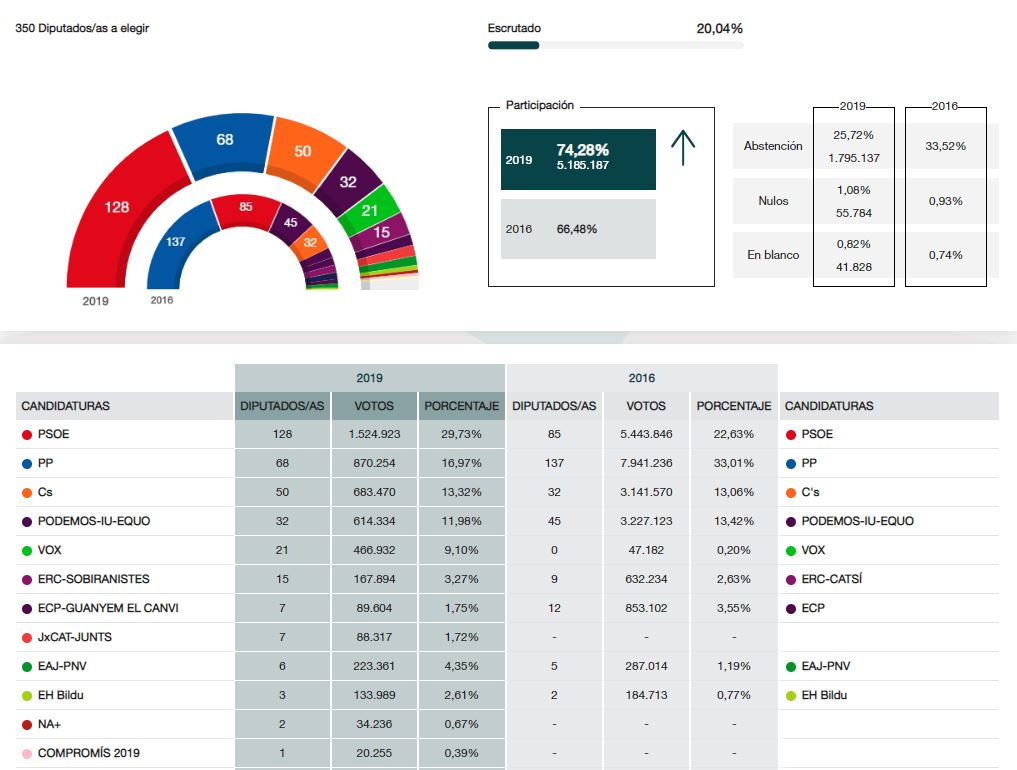Viewport: 1017px width, 770px height.
Task: Click the upward arrow next to participation
Action: click(x=682, y=148)
